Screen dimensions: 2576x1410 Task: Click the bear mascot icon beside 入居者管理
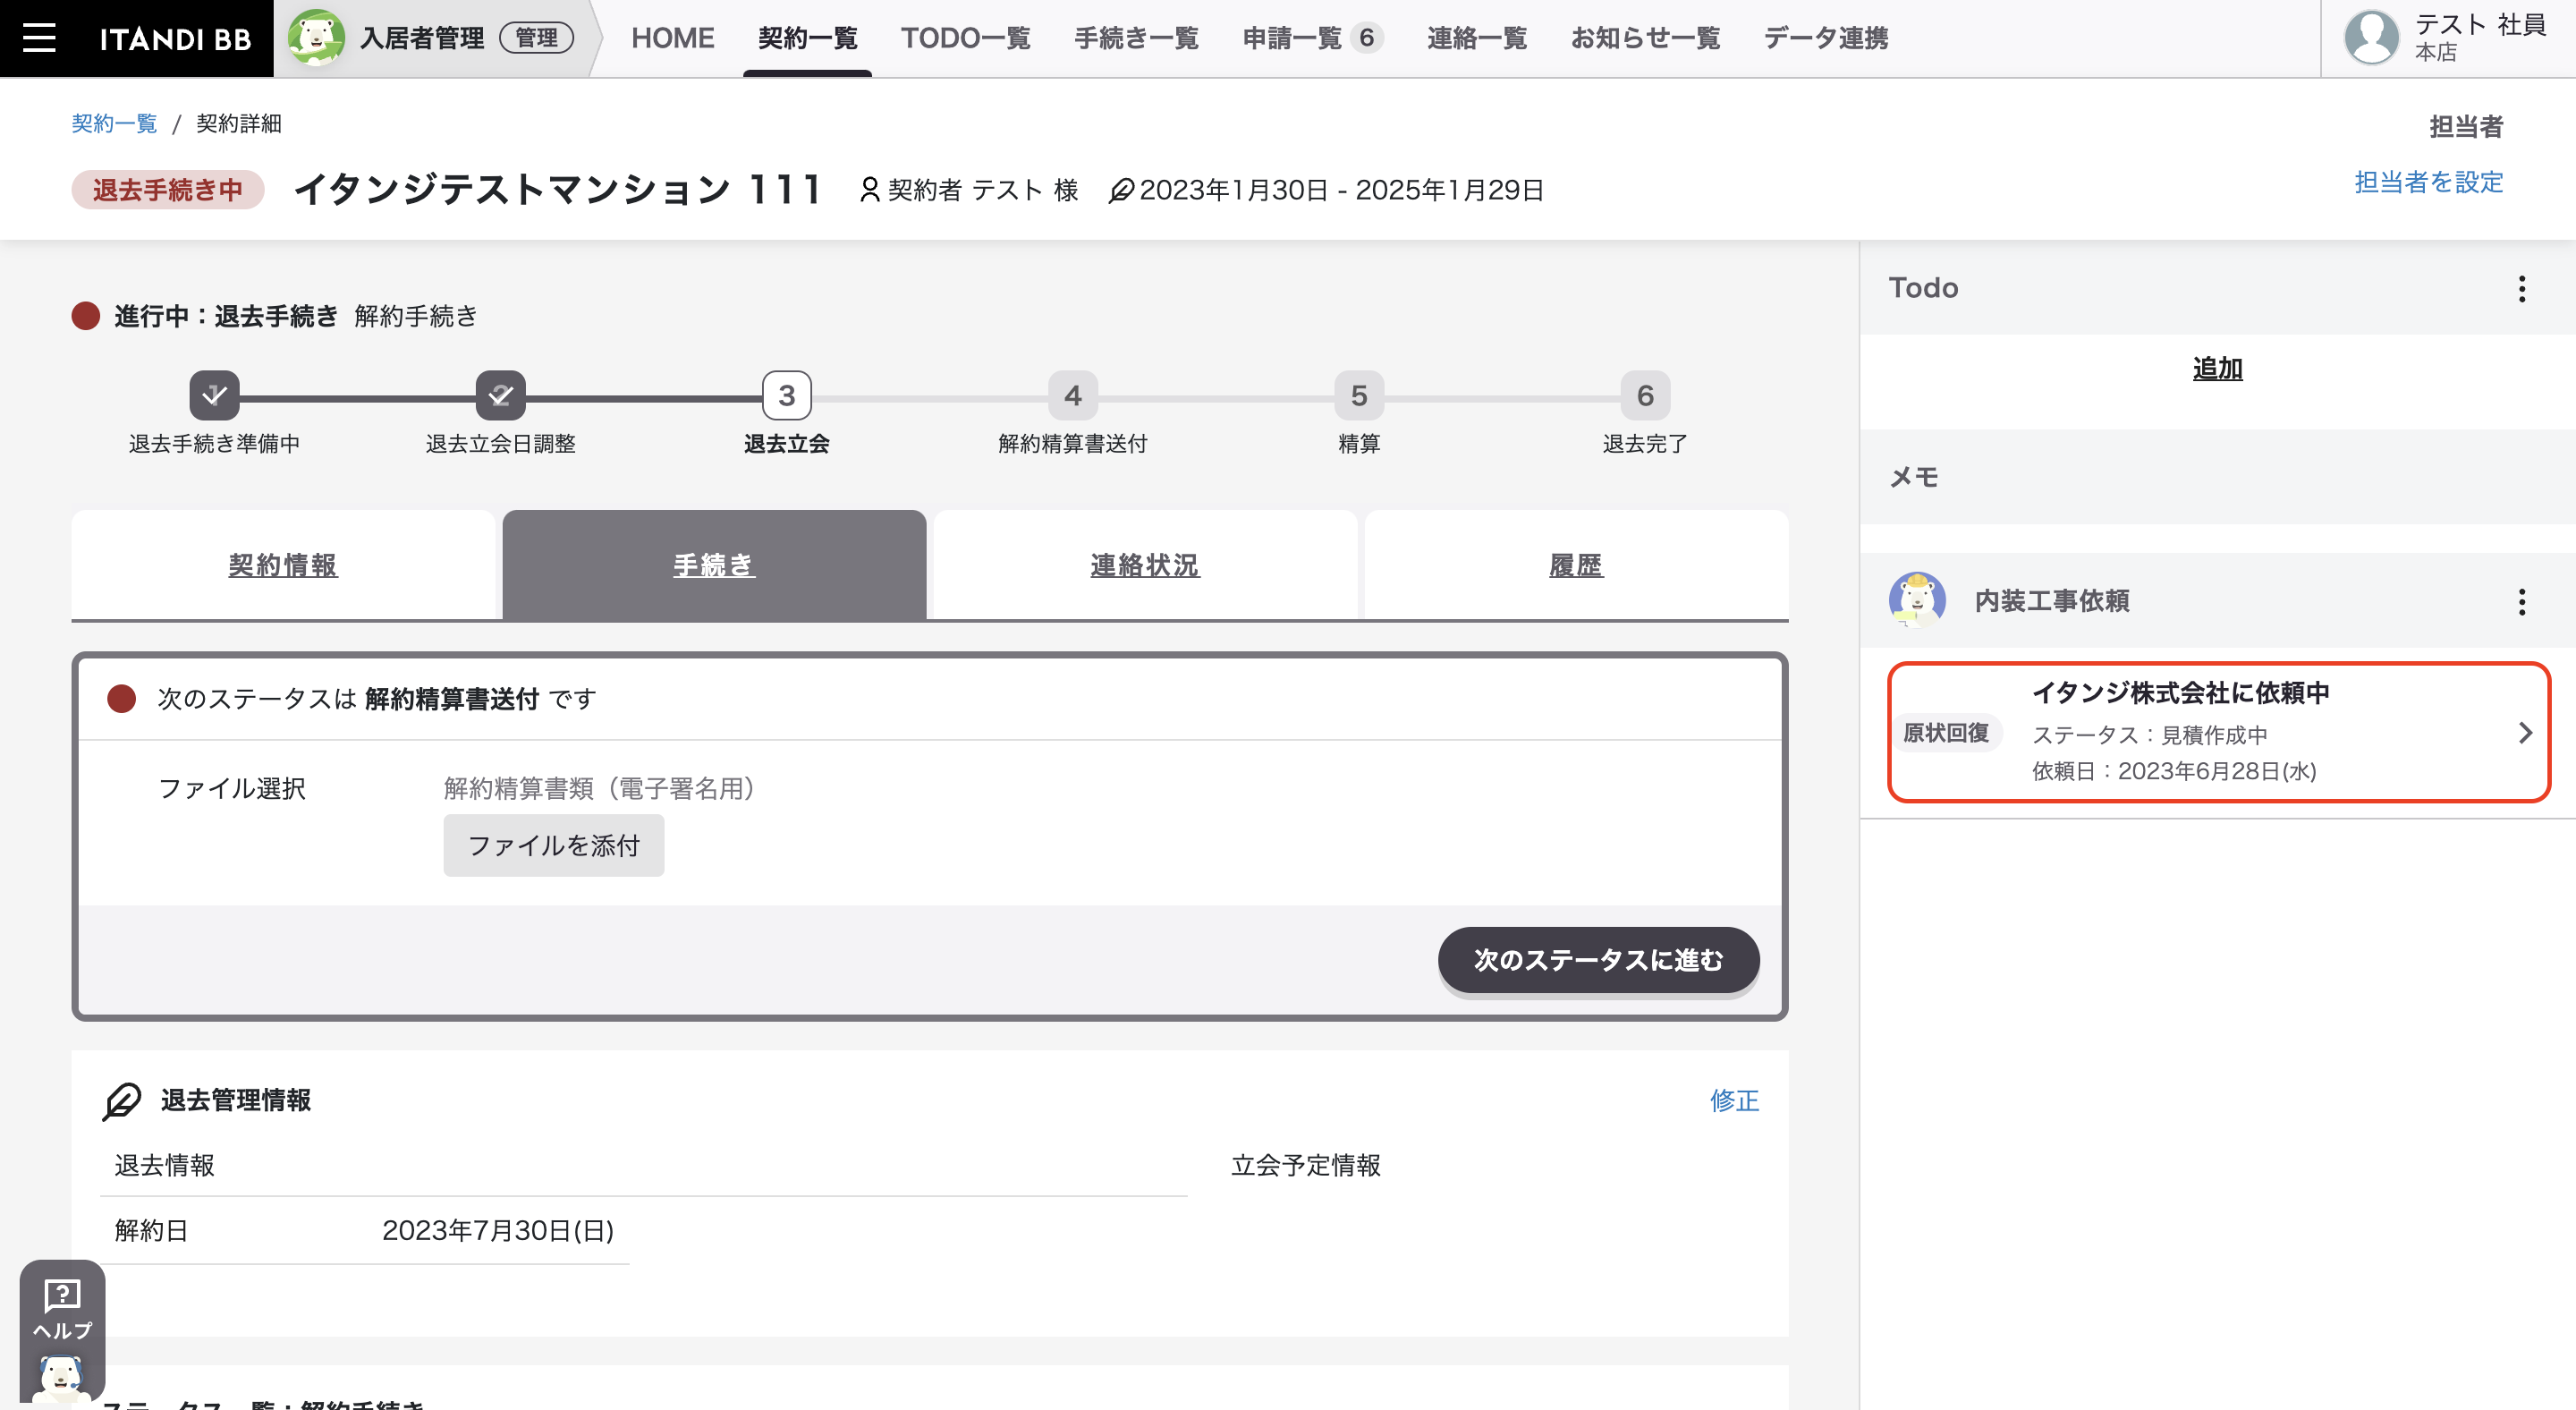coord(316,38)
